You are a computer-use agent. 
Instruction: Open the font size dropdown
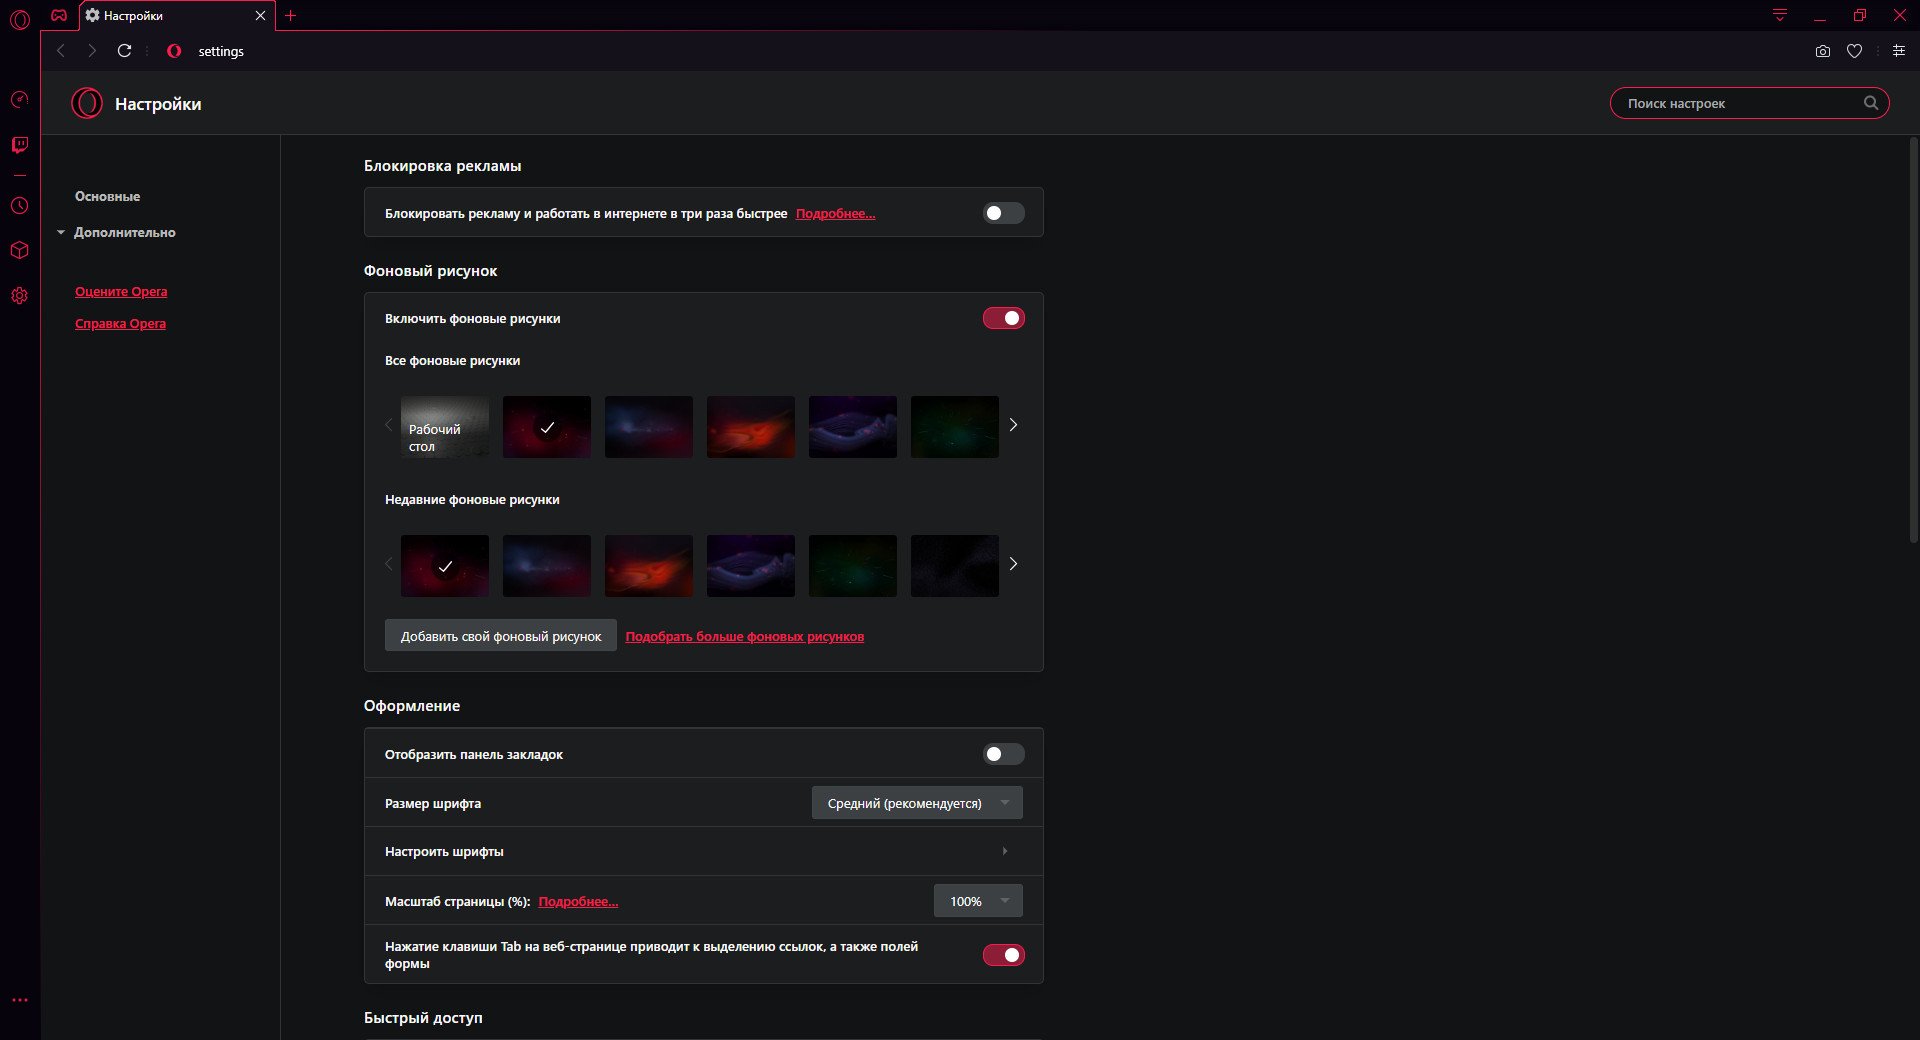(x=916, y=803)
